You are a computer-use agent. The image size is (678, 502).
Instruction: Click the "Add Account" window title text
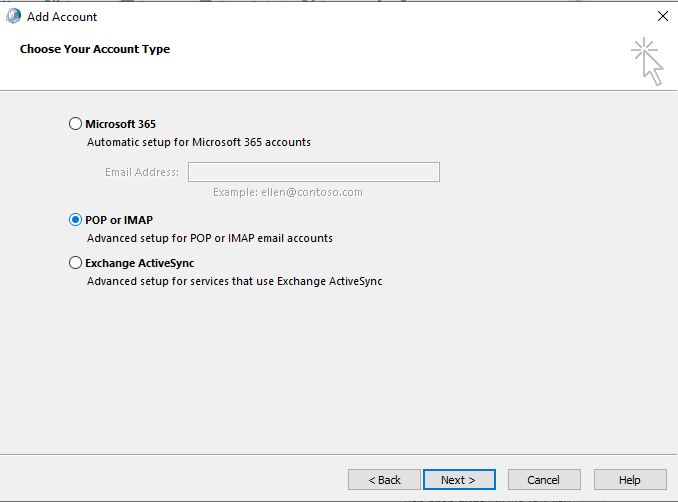(62, 17)
